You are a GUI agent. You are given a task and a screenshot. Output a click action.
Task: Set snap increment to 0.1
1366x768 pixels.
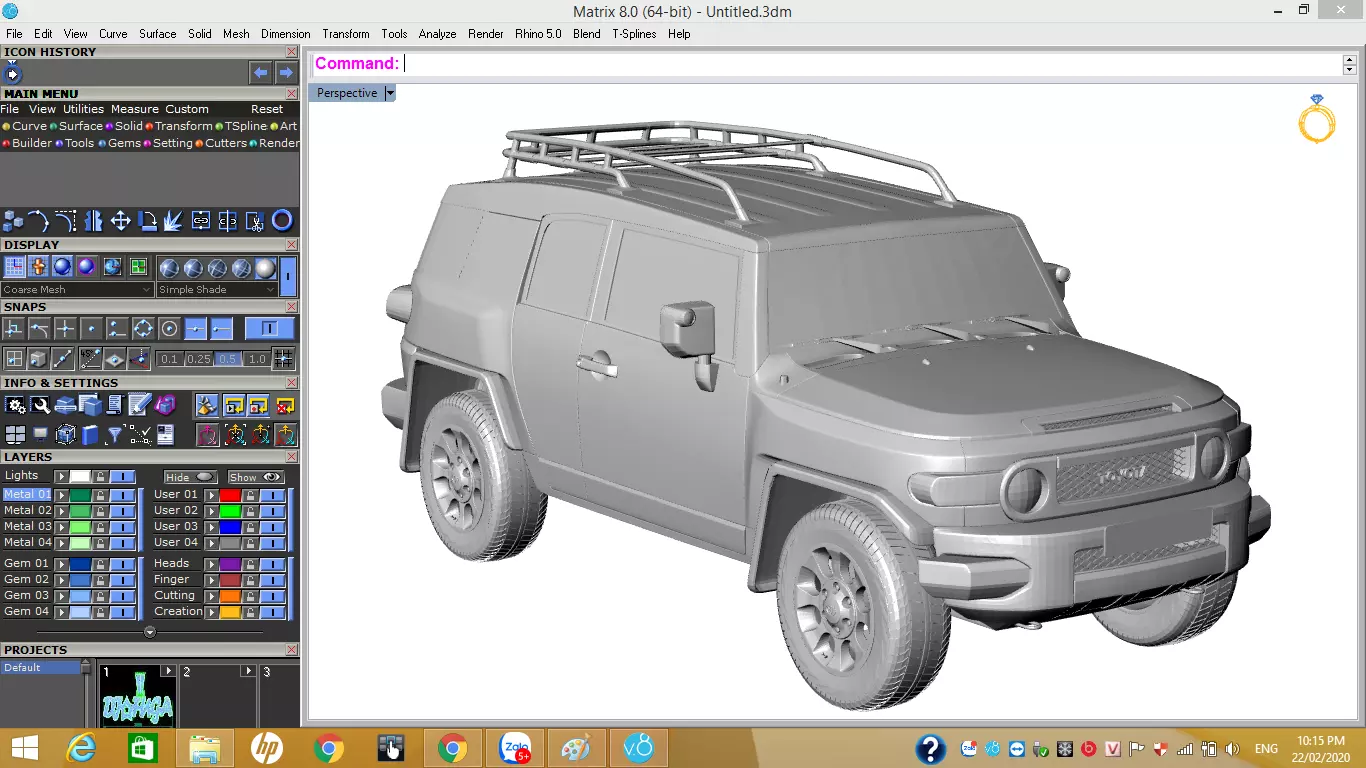169,359
